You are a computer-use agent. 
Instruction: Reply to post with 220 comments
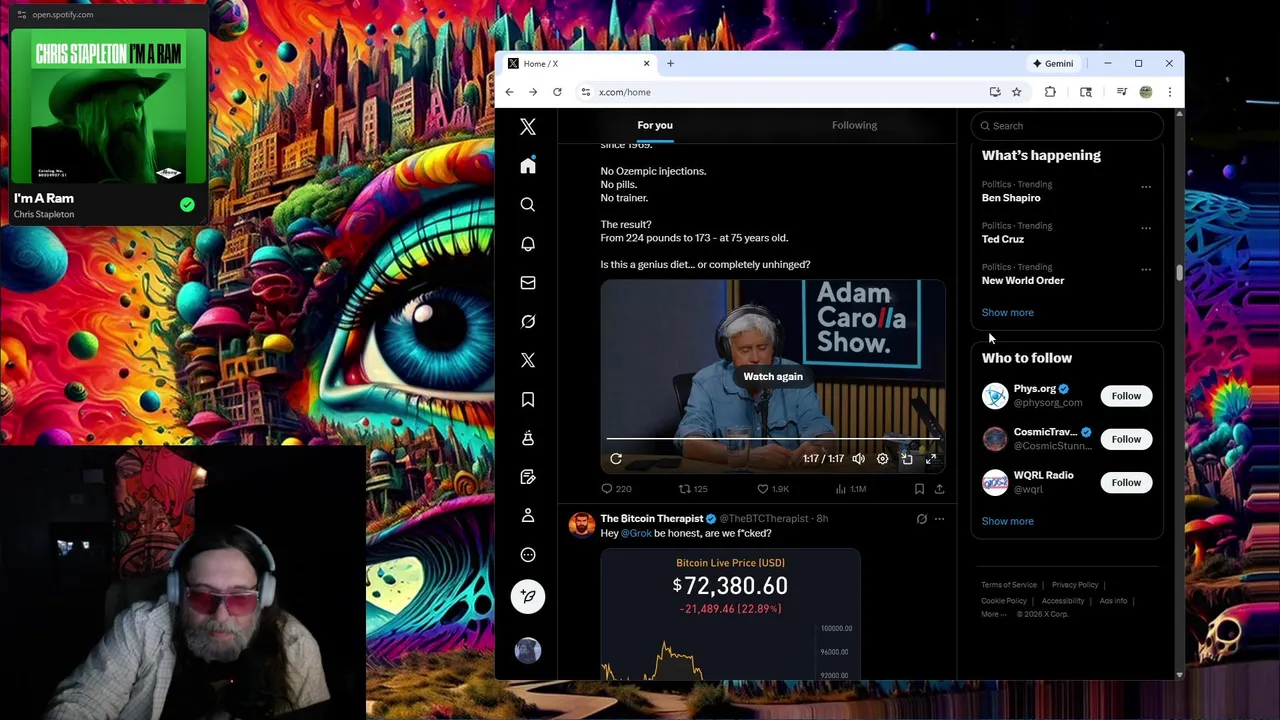(616, 489)
